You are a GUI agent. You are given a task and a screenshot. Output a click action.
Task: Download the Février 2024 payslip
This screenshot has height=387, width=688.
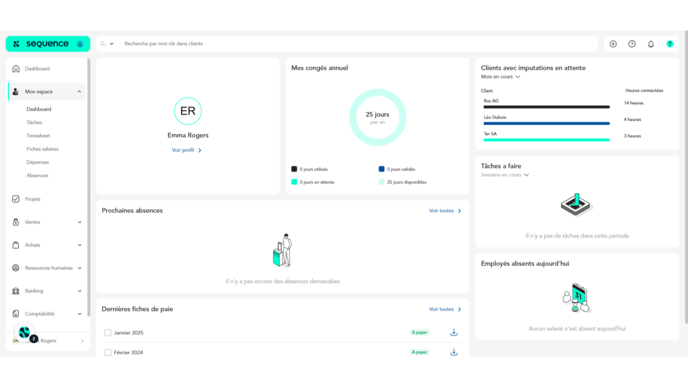tap(454, 352)
